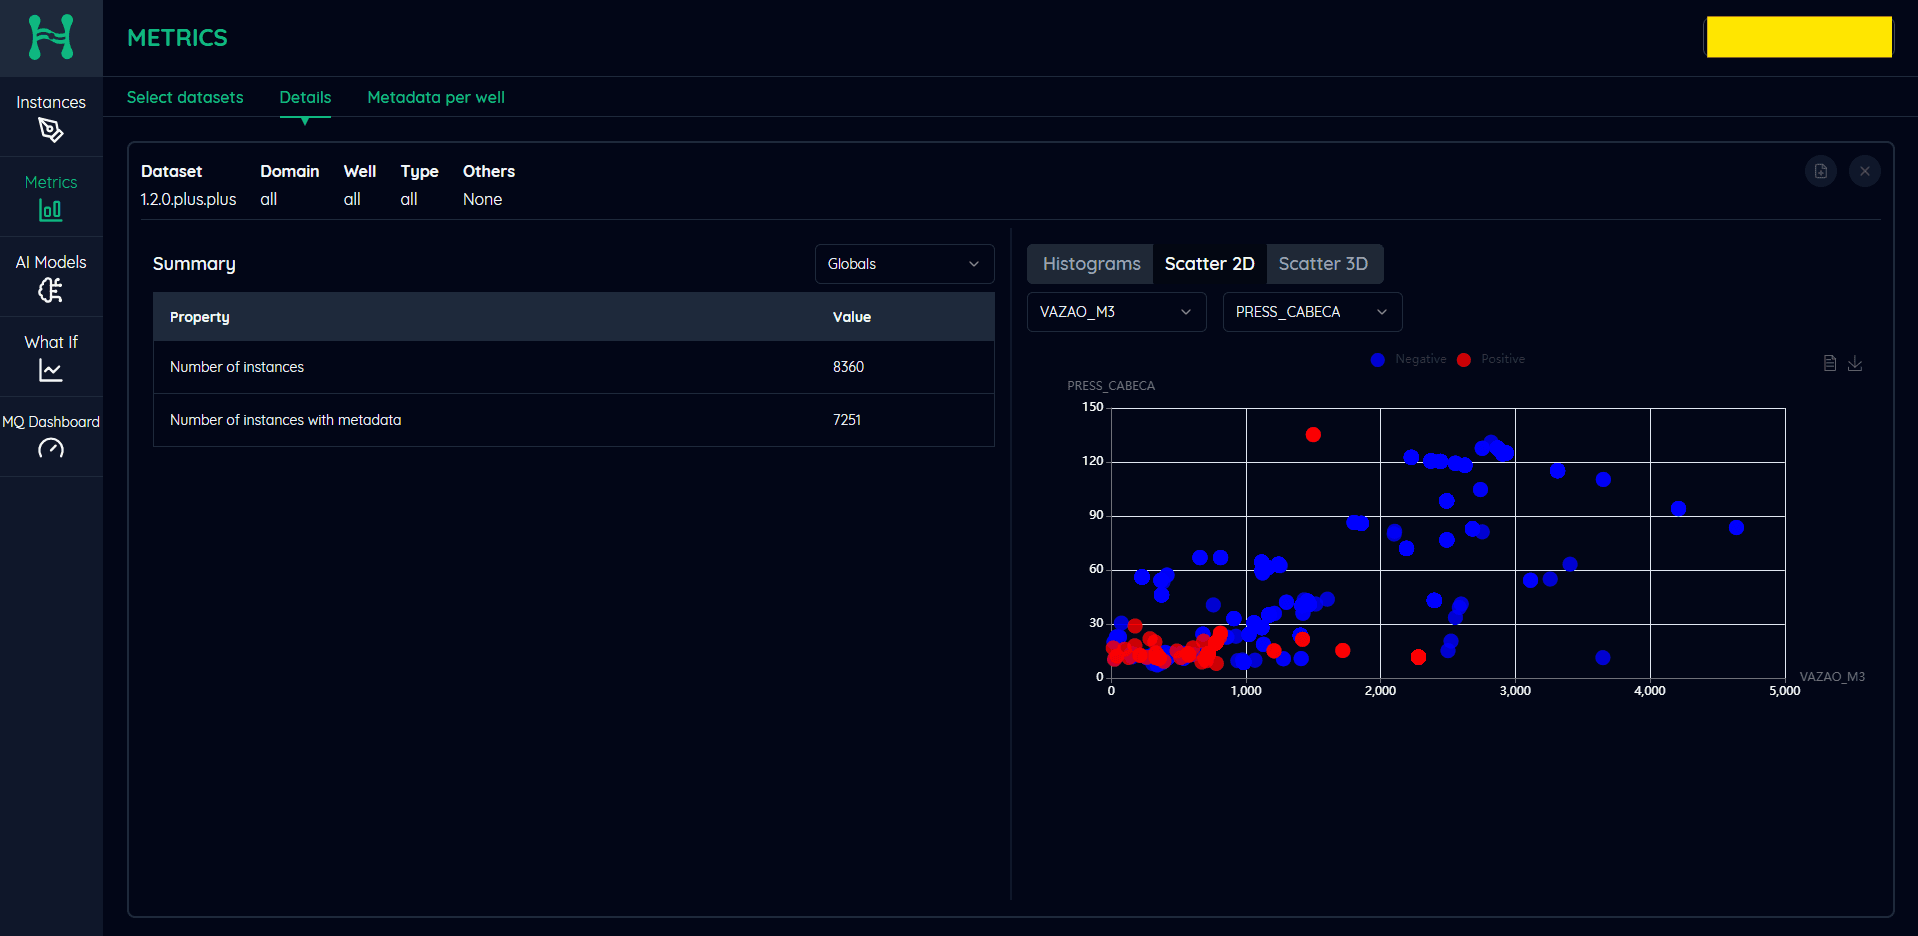
Task: Click the Summary heading
Action: (x=194, y=264)
